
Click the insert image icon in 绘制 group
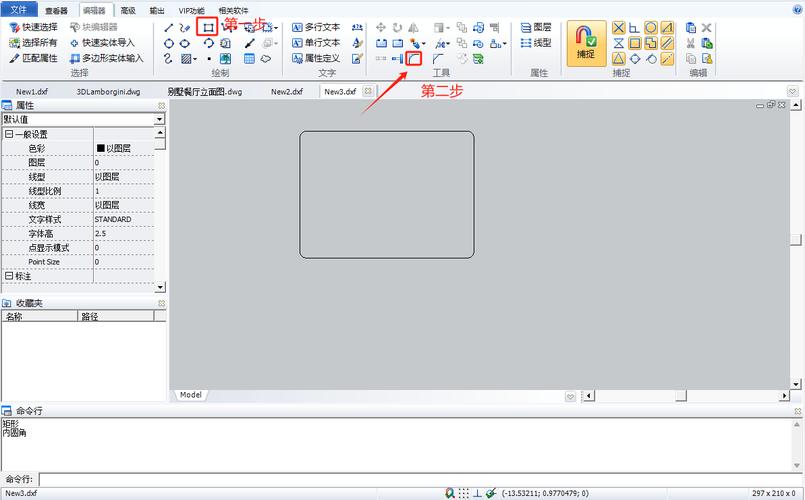[225, 59]
